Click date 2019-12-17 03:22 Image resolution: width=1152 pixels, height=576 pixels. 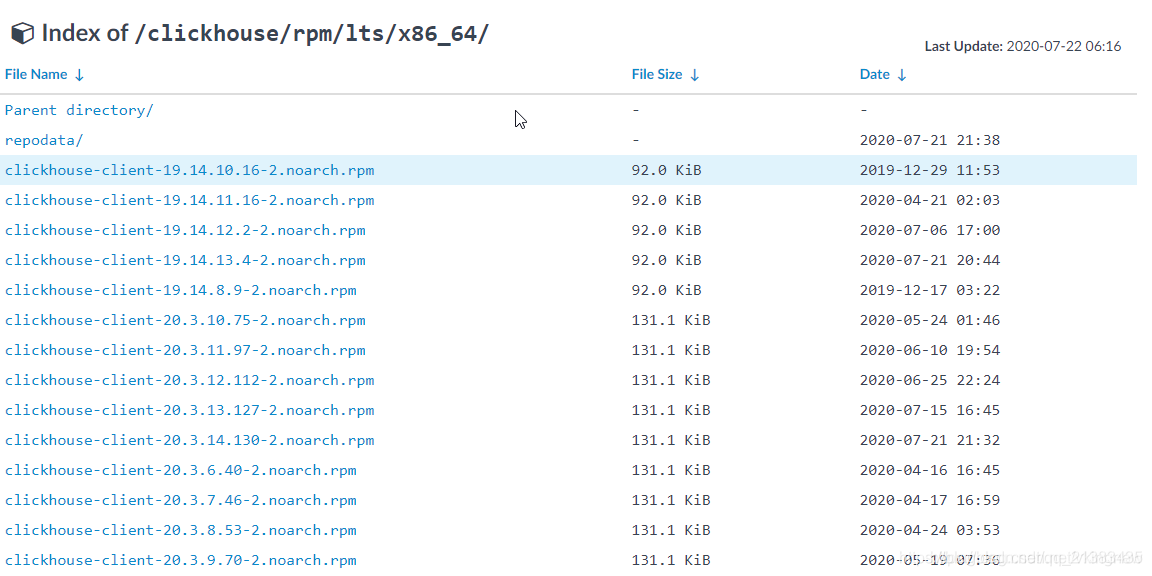click(930, 290)
